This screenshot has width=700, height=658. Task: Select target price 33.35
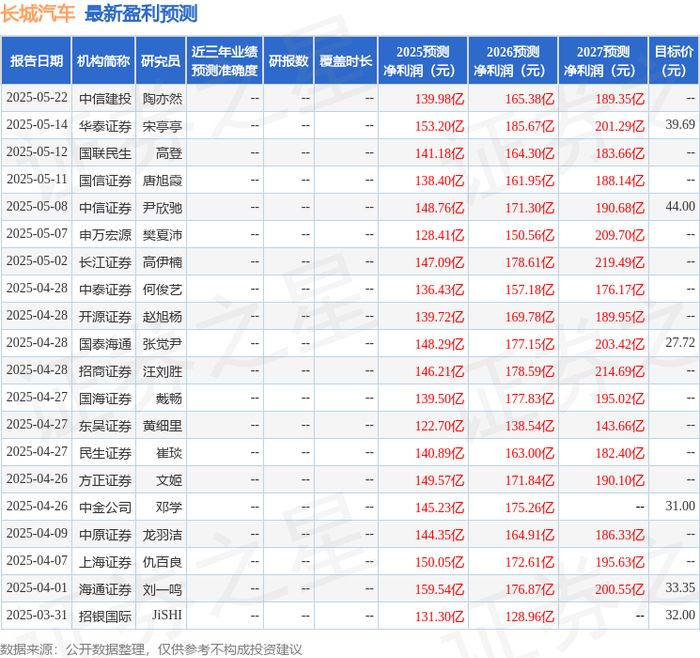[x=680, y=587]
